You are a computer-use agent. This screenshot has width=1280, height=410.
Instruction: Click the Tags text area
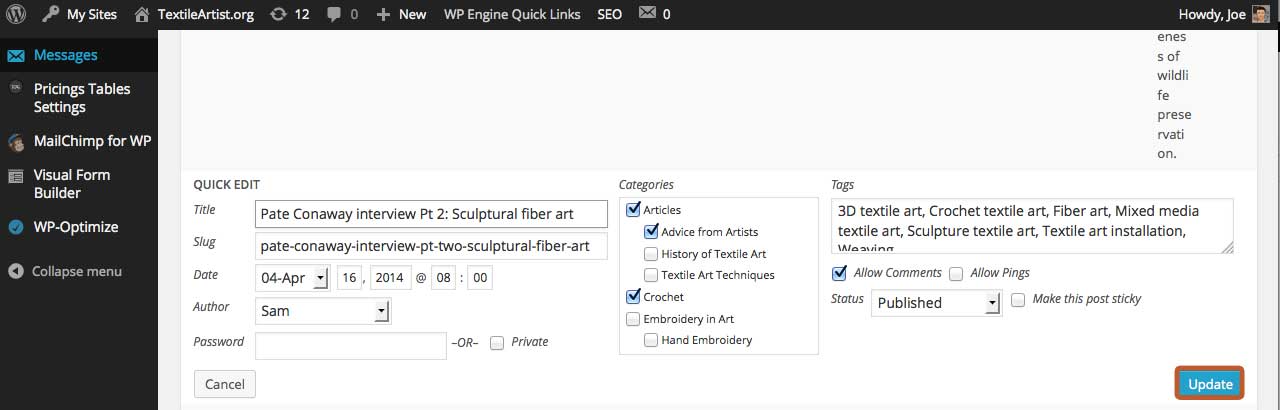tap(1032, 226)
